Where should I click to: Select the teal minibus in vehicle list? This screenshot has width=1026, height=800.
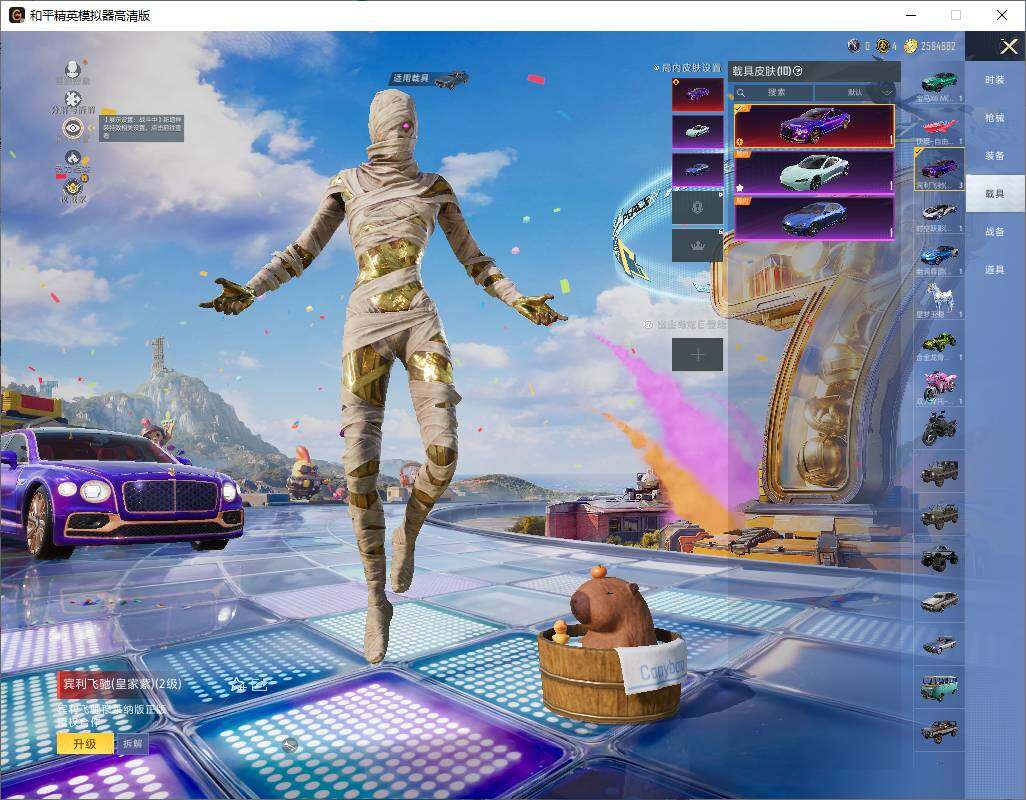(x=940, y=688)
